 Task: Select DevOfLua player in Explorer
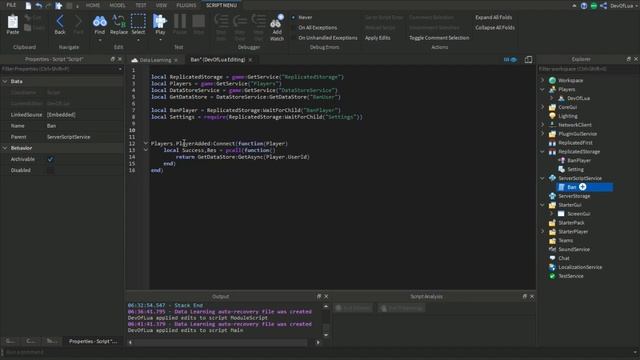(x=578, y=98)
